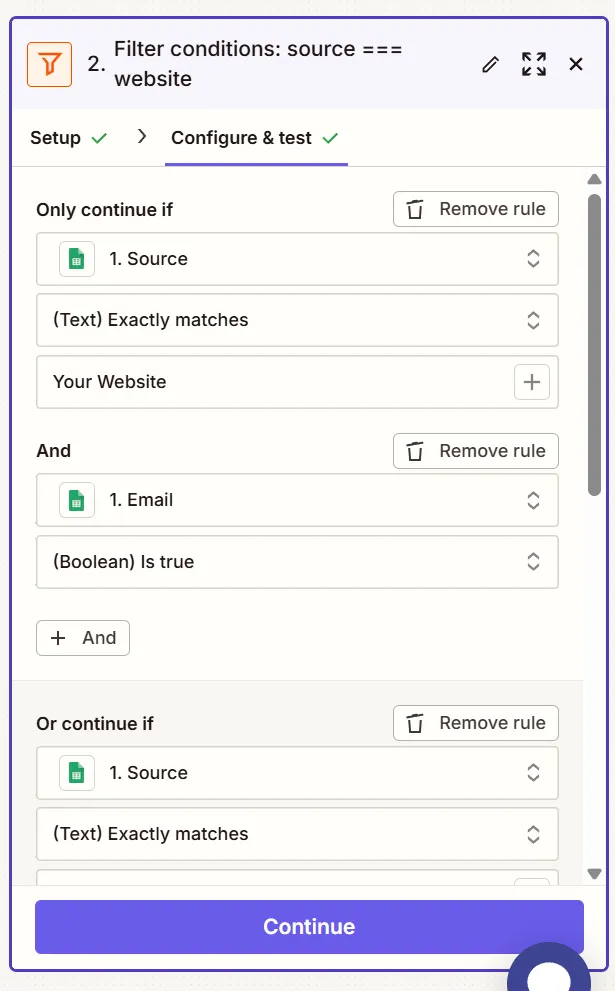
Task: Close the filter conditions panel
Action: (x=576, y=65)
